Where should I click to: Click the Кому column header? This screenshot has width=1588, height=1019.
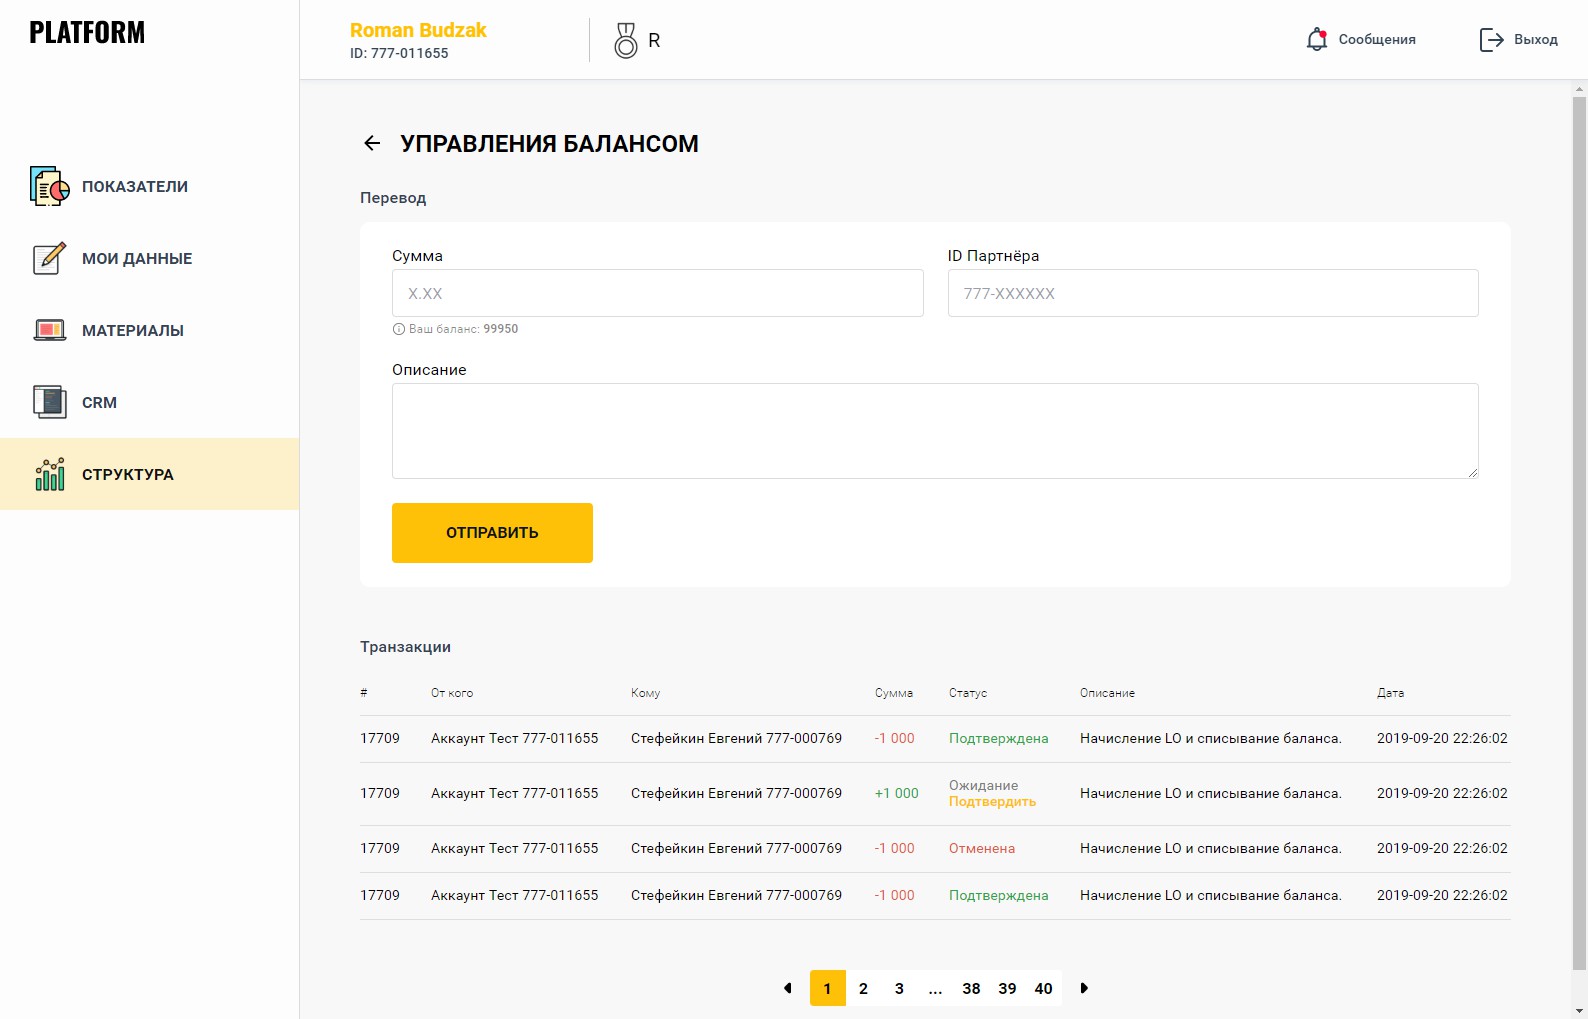coord(645,693)
